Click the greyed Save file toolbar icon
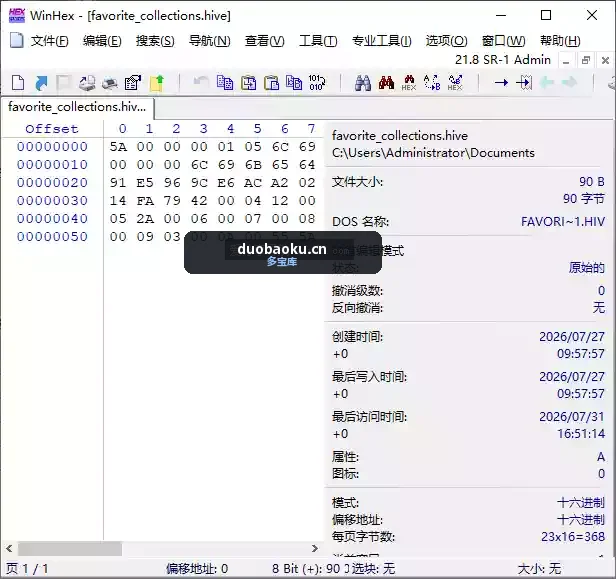 [x=64, y=83]
